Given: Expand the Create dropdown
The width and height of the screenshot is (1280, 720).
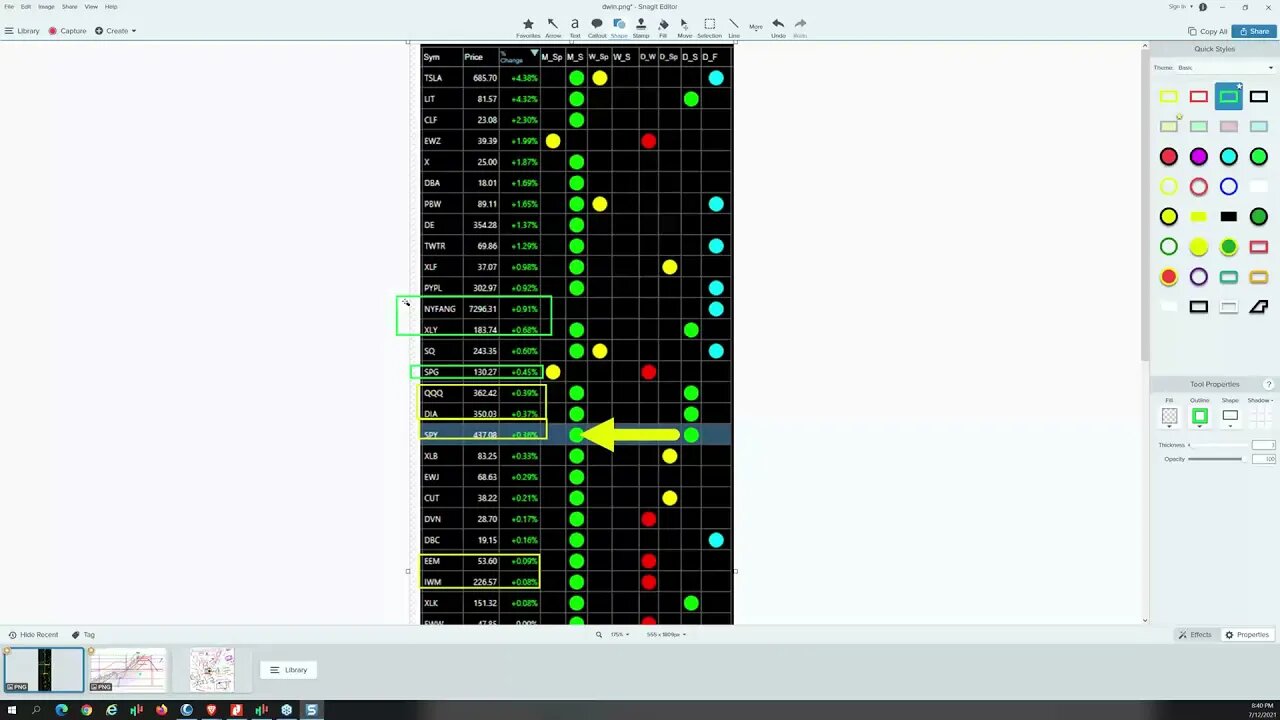Looking at the screenshot, I should [115, 31].
